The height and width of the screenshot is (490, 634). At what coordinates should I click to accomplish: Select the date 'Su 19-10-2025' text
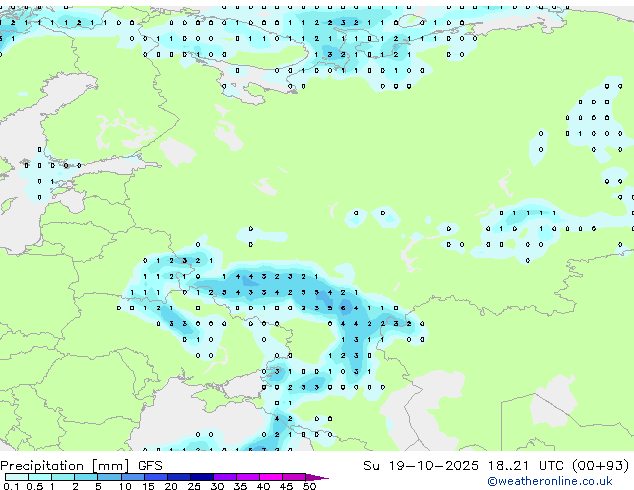[x=421, y=466]
